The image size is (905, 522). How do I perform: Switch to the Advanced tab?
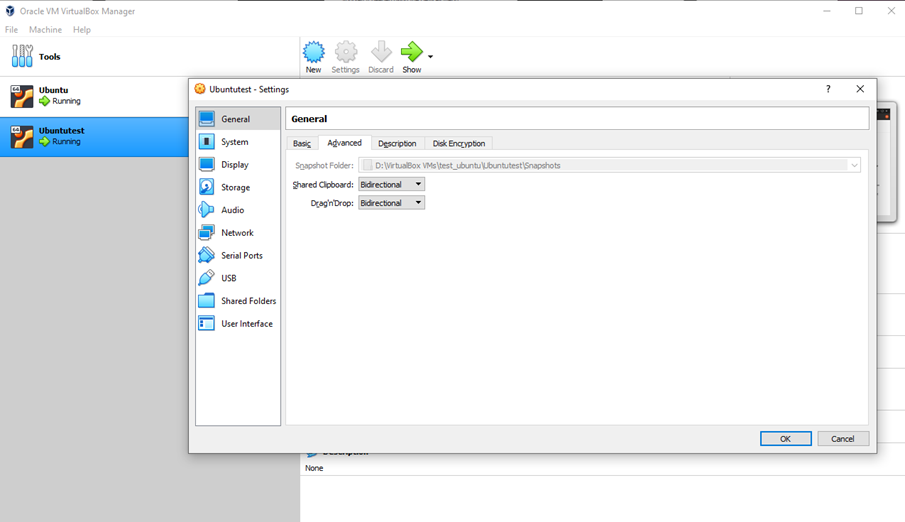click(x=345, y=143)
